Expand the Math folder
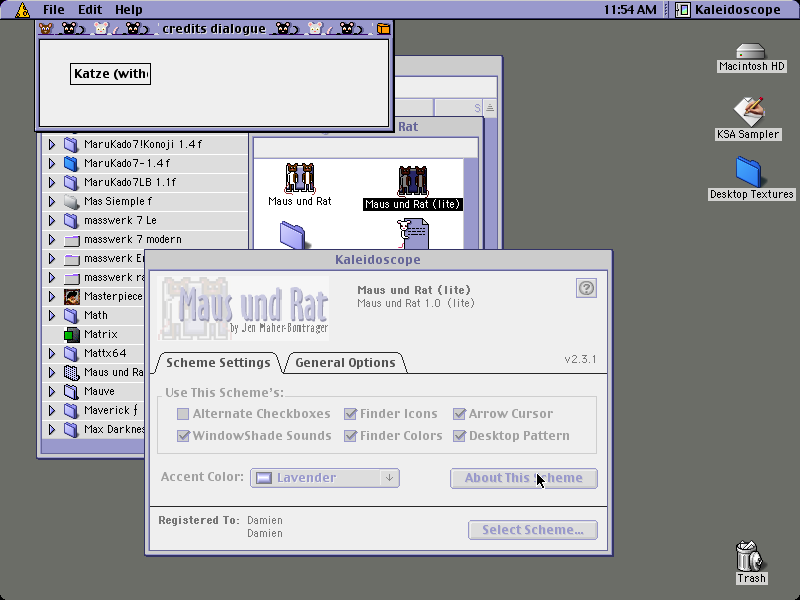The image size is (800, 600). click(x=52, y=315)
